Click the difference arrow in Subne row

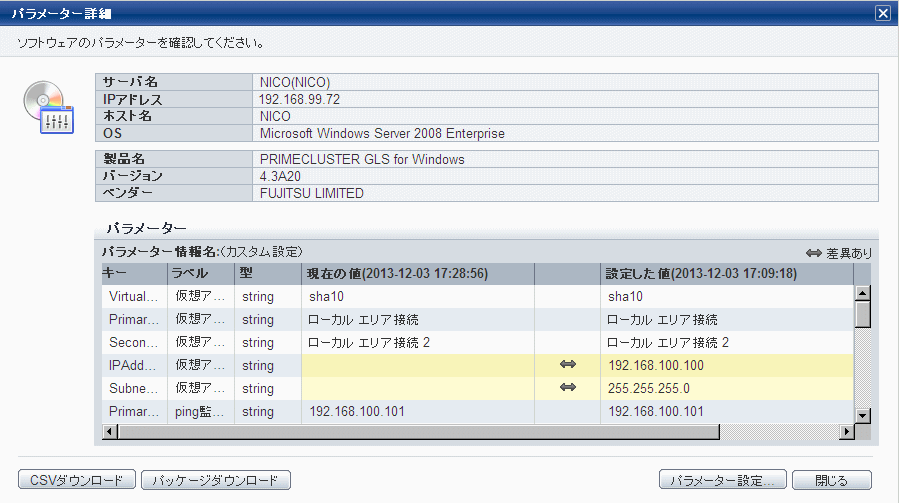click(568, 387)
